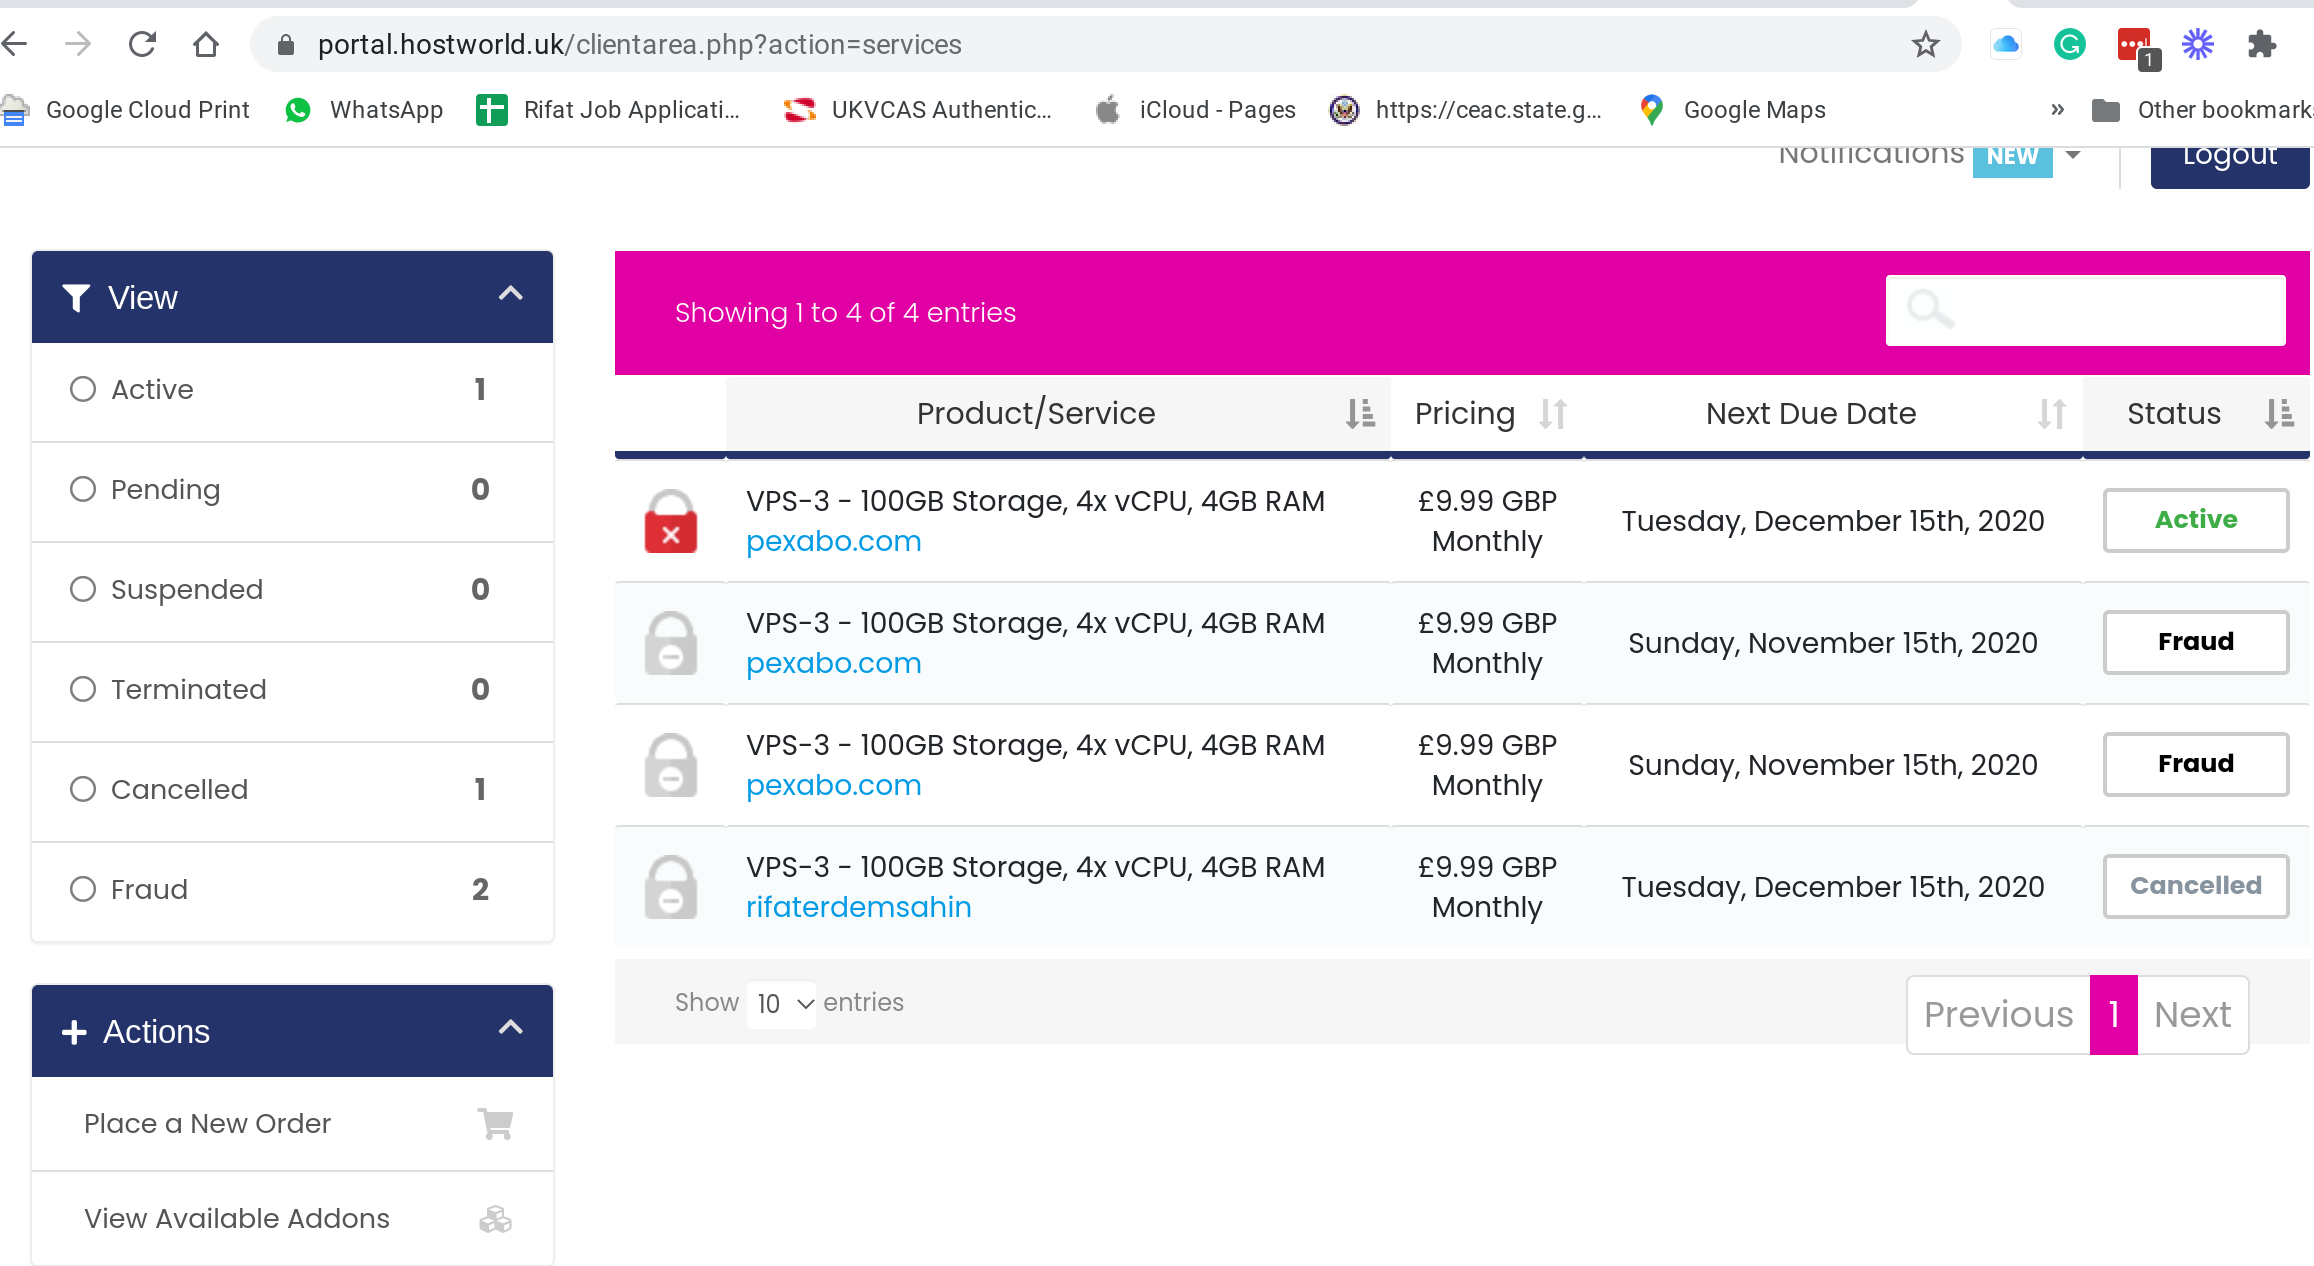2314x1266 pixels.
Task: Select the Fraud filter radio button
Action: tap(83, 889)
